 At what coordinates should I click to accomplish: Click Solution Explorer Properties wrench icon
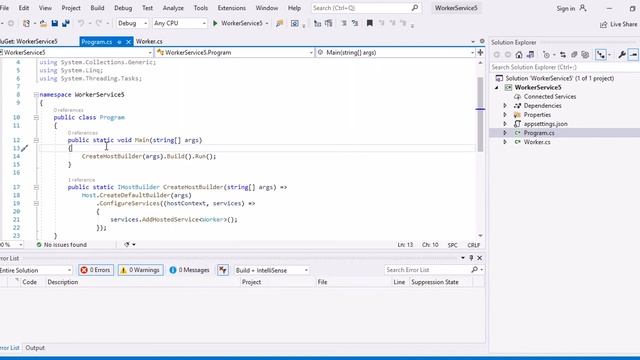click(x=622, y=55)
